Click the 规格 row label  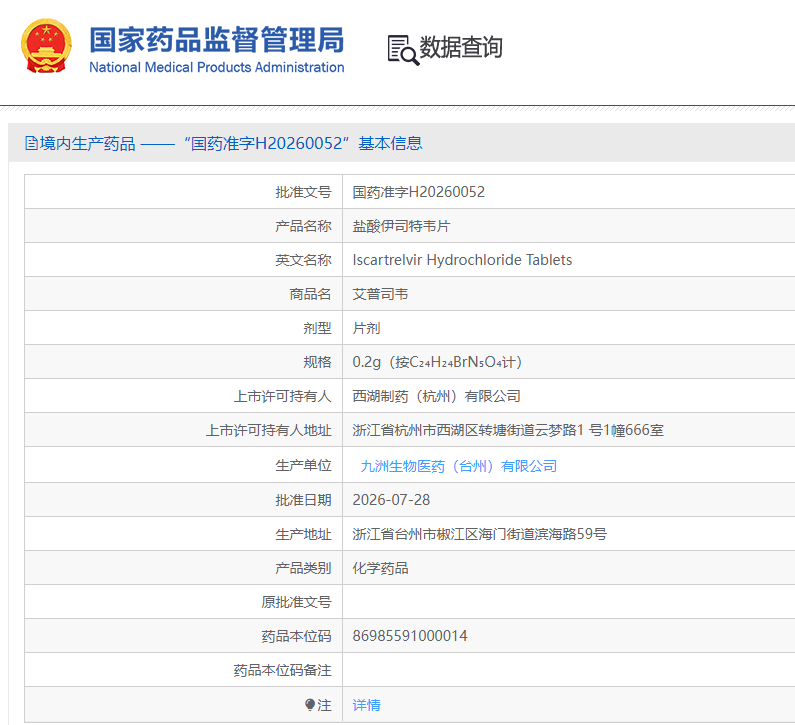point(317,362)
